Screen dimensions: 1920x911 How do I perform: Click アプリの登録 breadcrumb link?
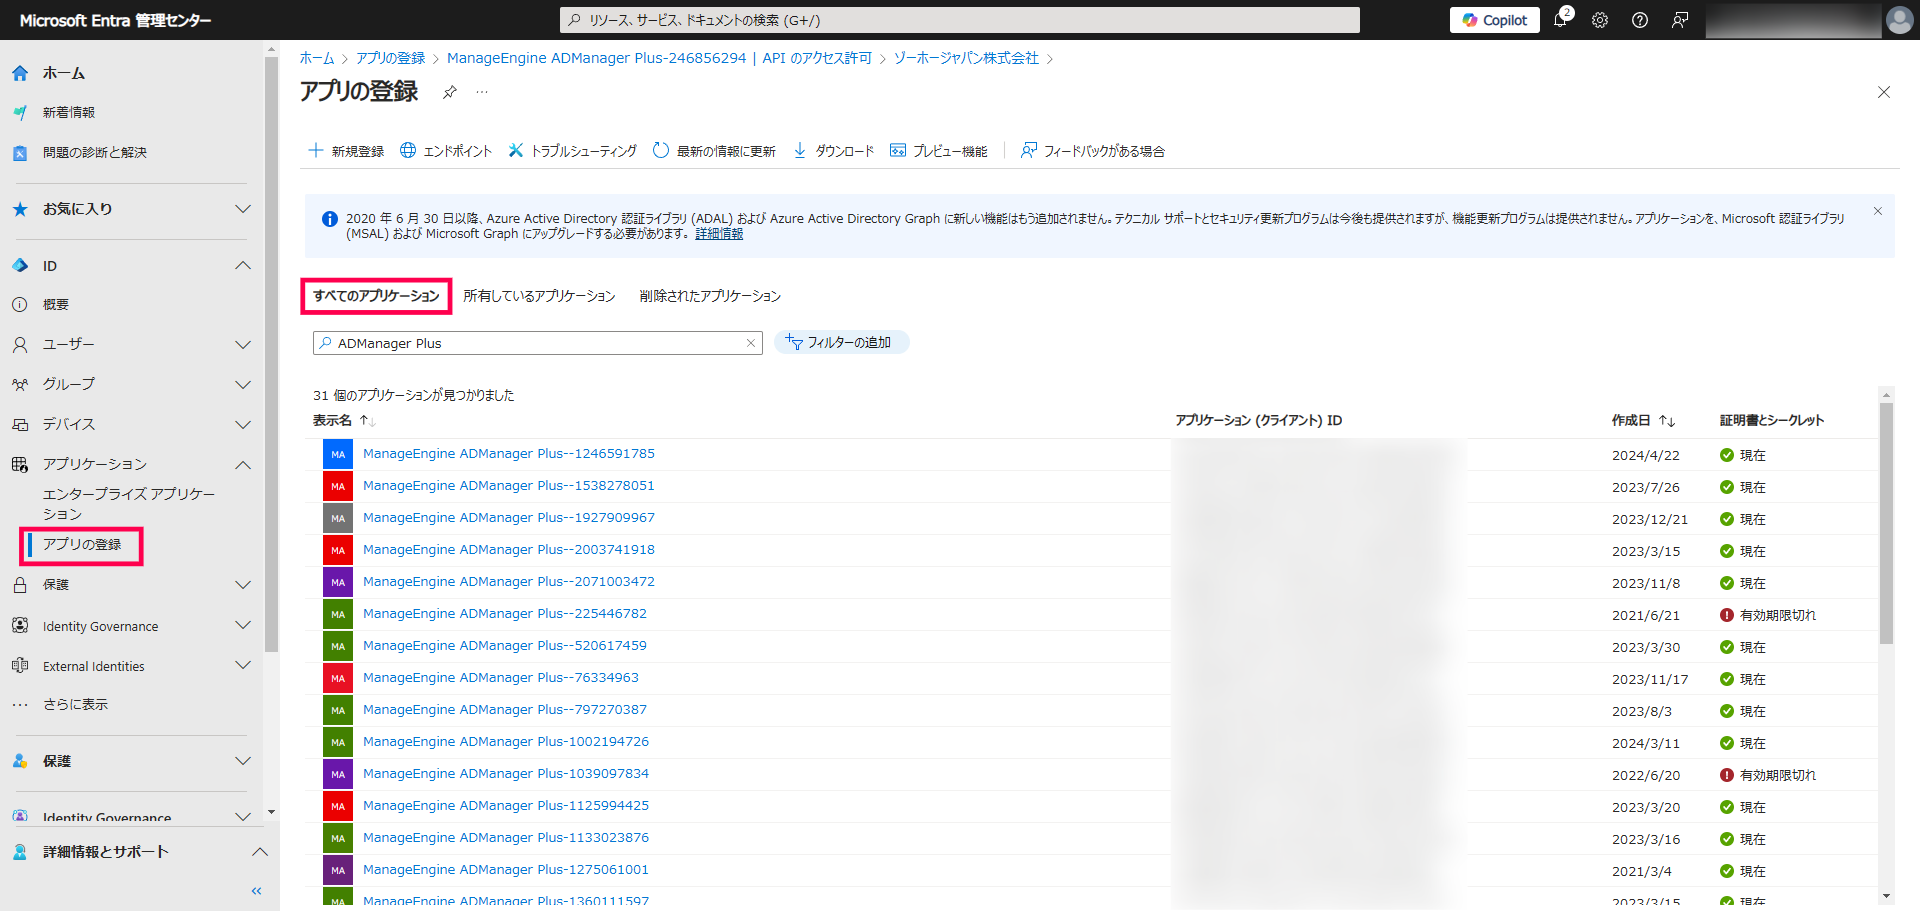391,58
